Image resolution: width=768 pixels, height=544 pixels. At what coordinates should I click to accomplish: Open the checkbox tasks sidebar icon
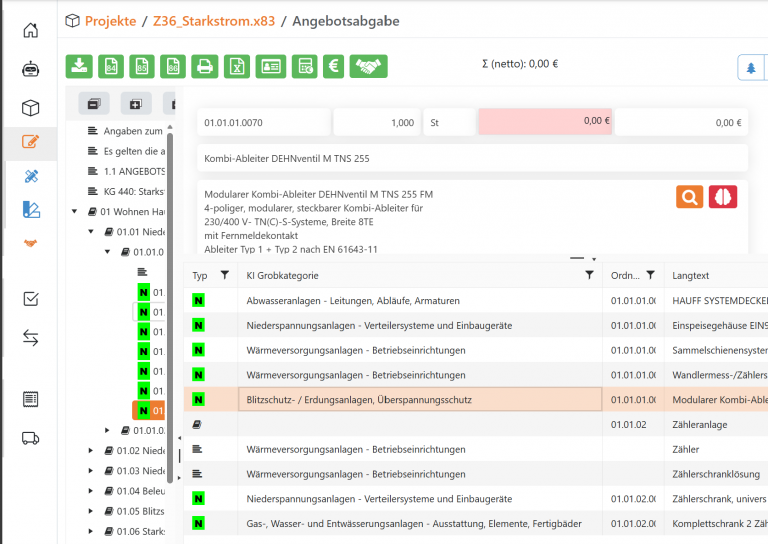tap(31, 298)
